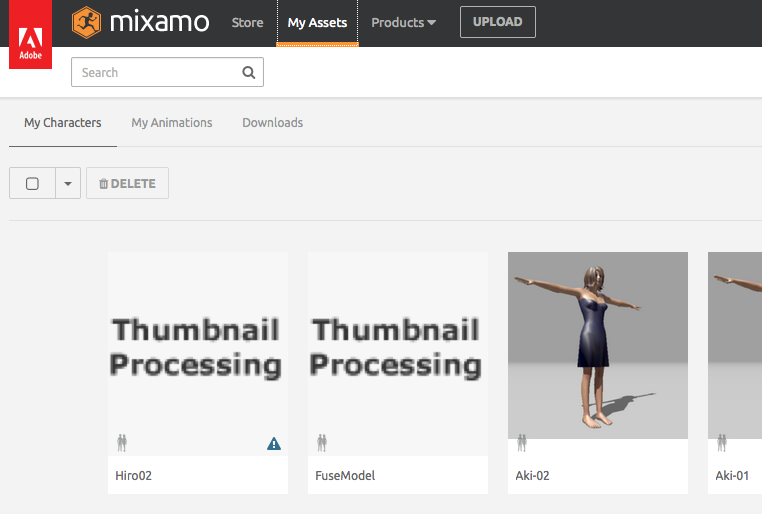The image size is (762, 514).
Task: Click the Hiro02 name label
Action: coord(134,476)
